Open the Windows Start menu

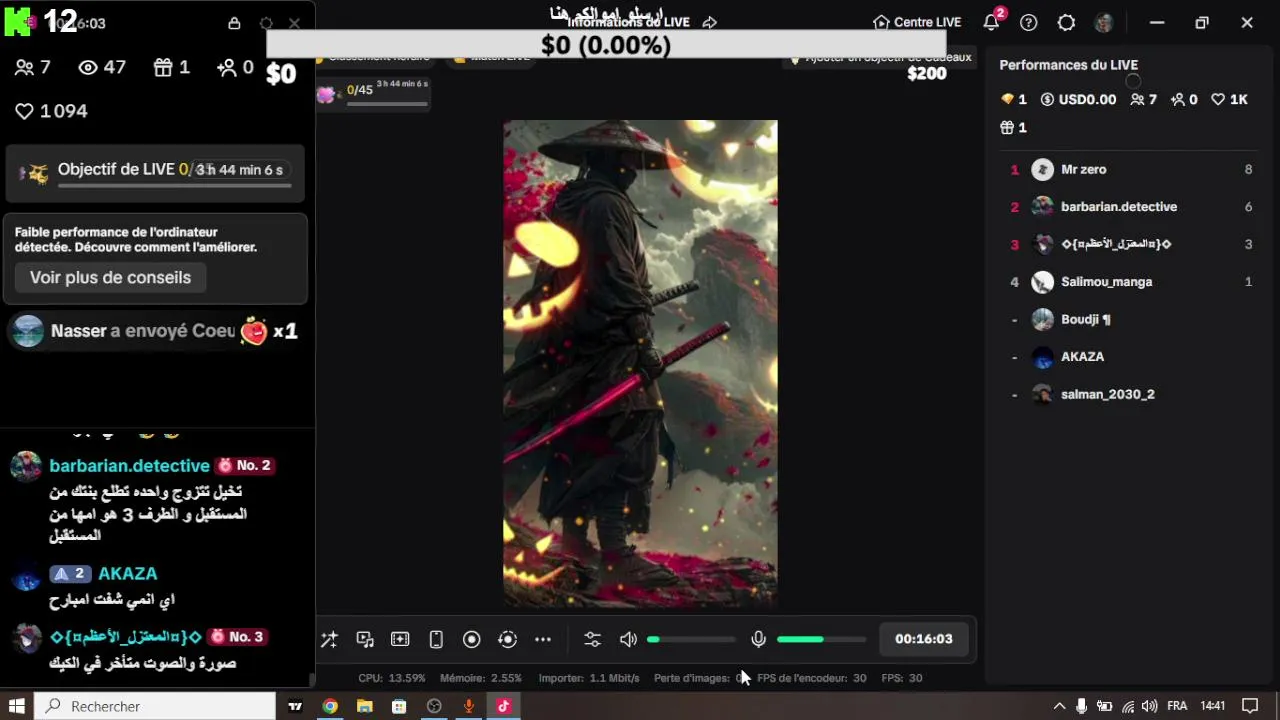tap(17, 706)
